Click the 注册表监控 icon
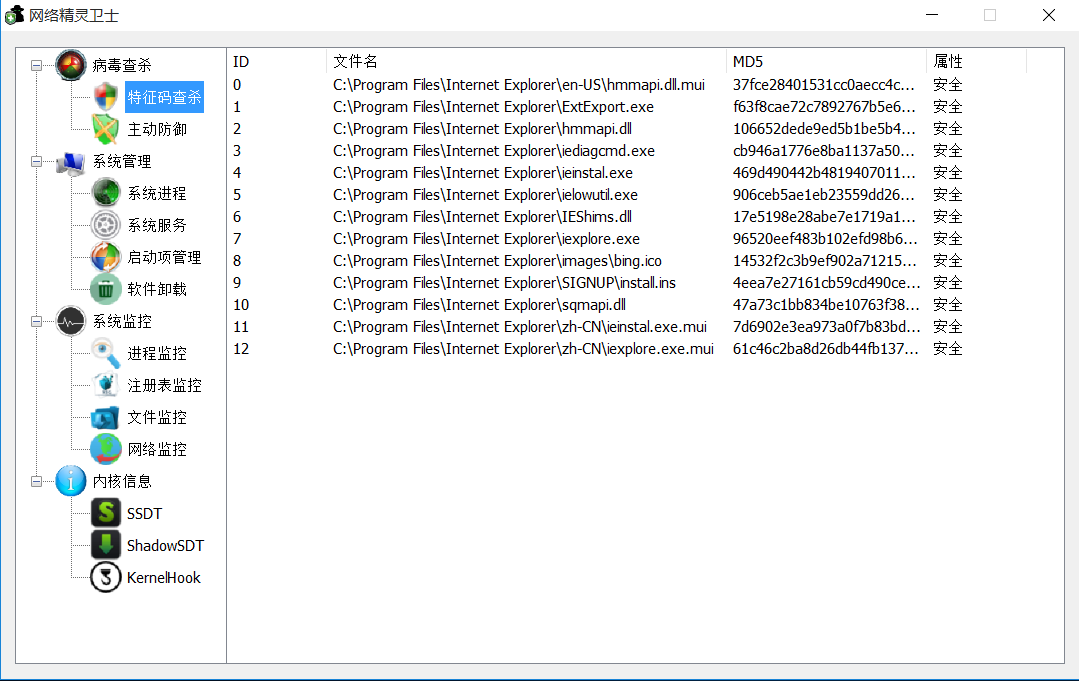This screenshot has width=1079, height=681. point(105,385)
